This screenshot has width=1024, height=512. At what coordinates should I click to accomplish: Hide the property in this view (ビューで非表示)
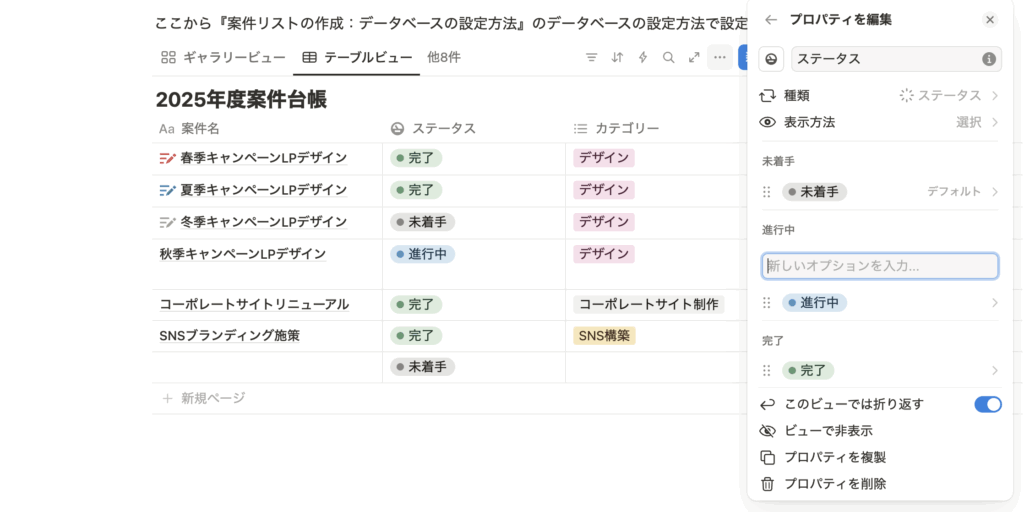click(828, 431)
